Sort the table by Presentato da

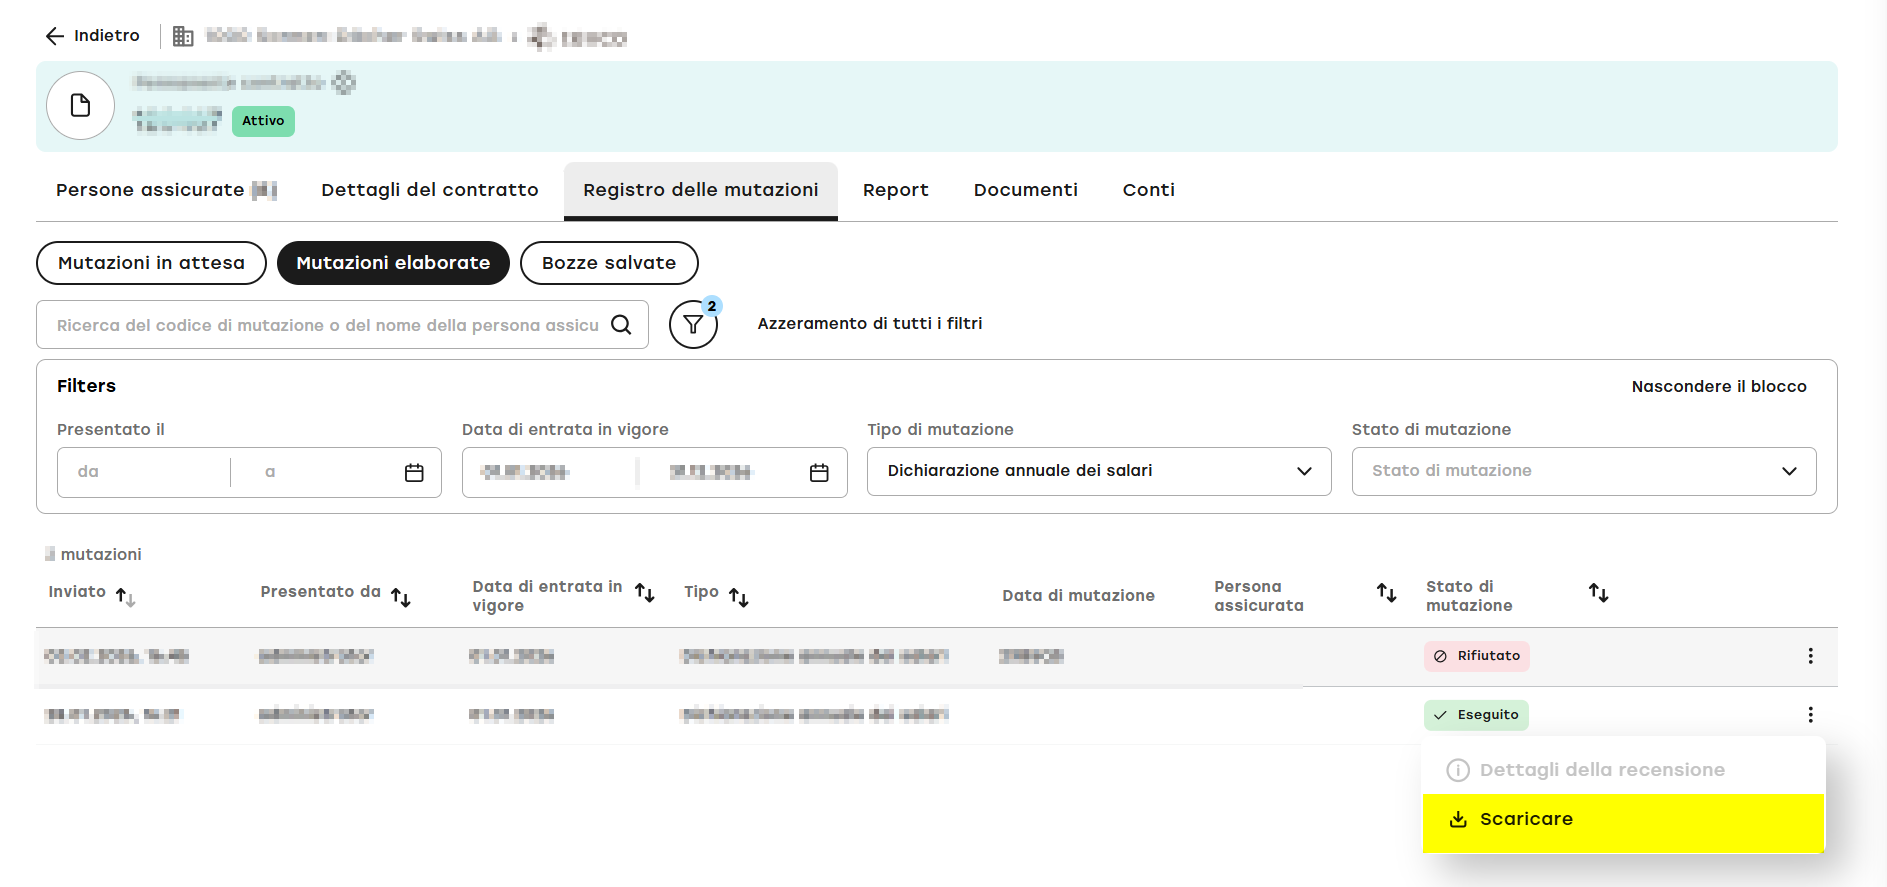401,597
